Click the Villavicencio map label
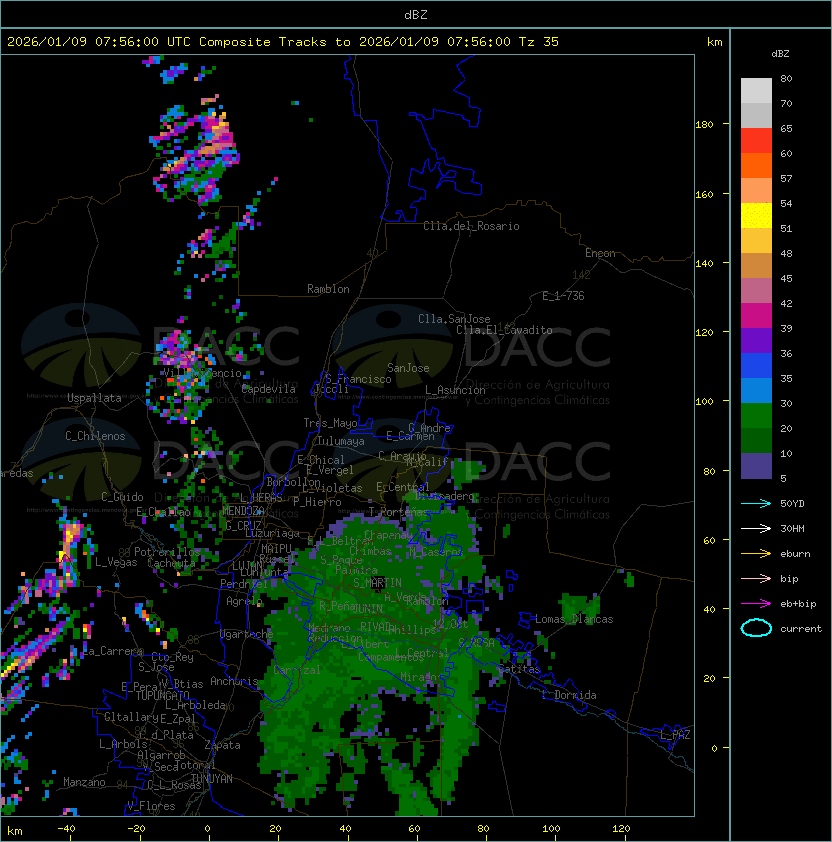The height and width of the screenshot is (842, 832). (202, 373)
